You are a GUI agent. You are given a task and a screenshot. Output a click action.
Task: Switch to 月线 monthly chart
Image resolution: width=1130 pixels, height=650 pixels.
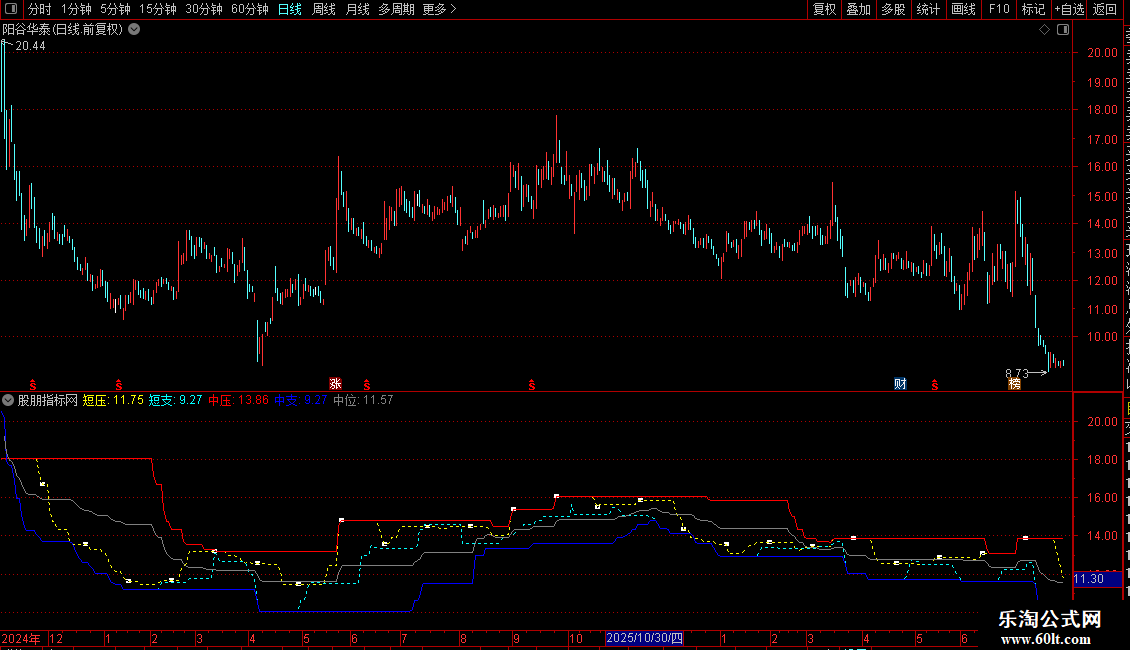[357, 9]
